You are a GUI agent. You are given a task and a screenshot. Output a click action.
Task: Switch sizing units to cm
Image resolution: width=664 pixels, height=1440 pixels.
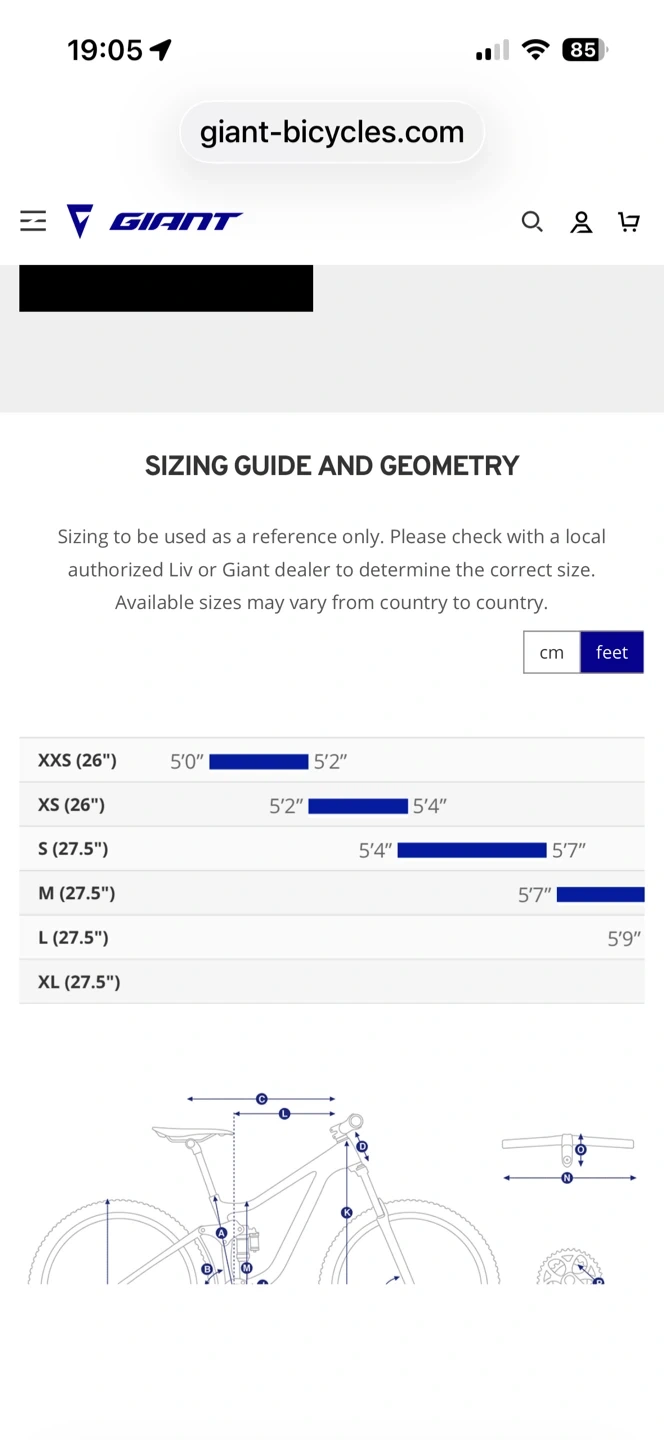(552, 652)
